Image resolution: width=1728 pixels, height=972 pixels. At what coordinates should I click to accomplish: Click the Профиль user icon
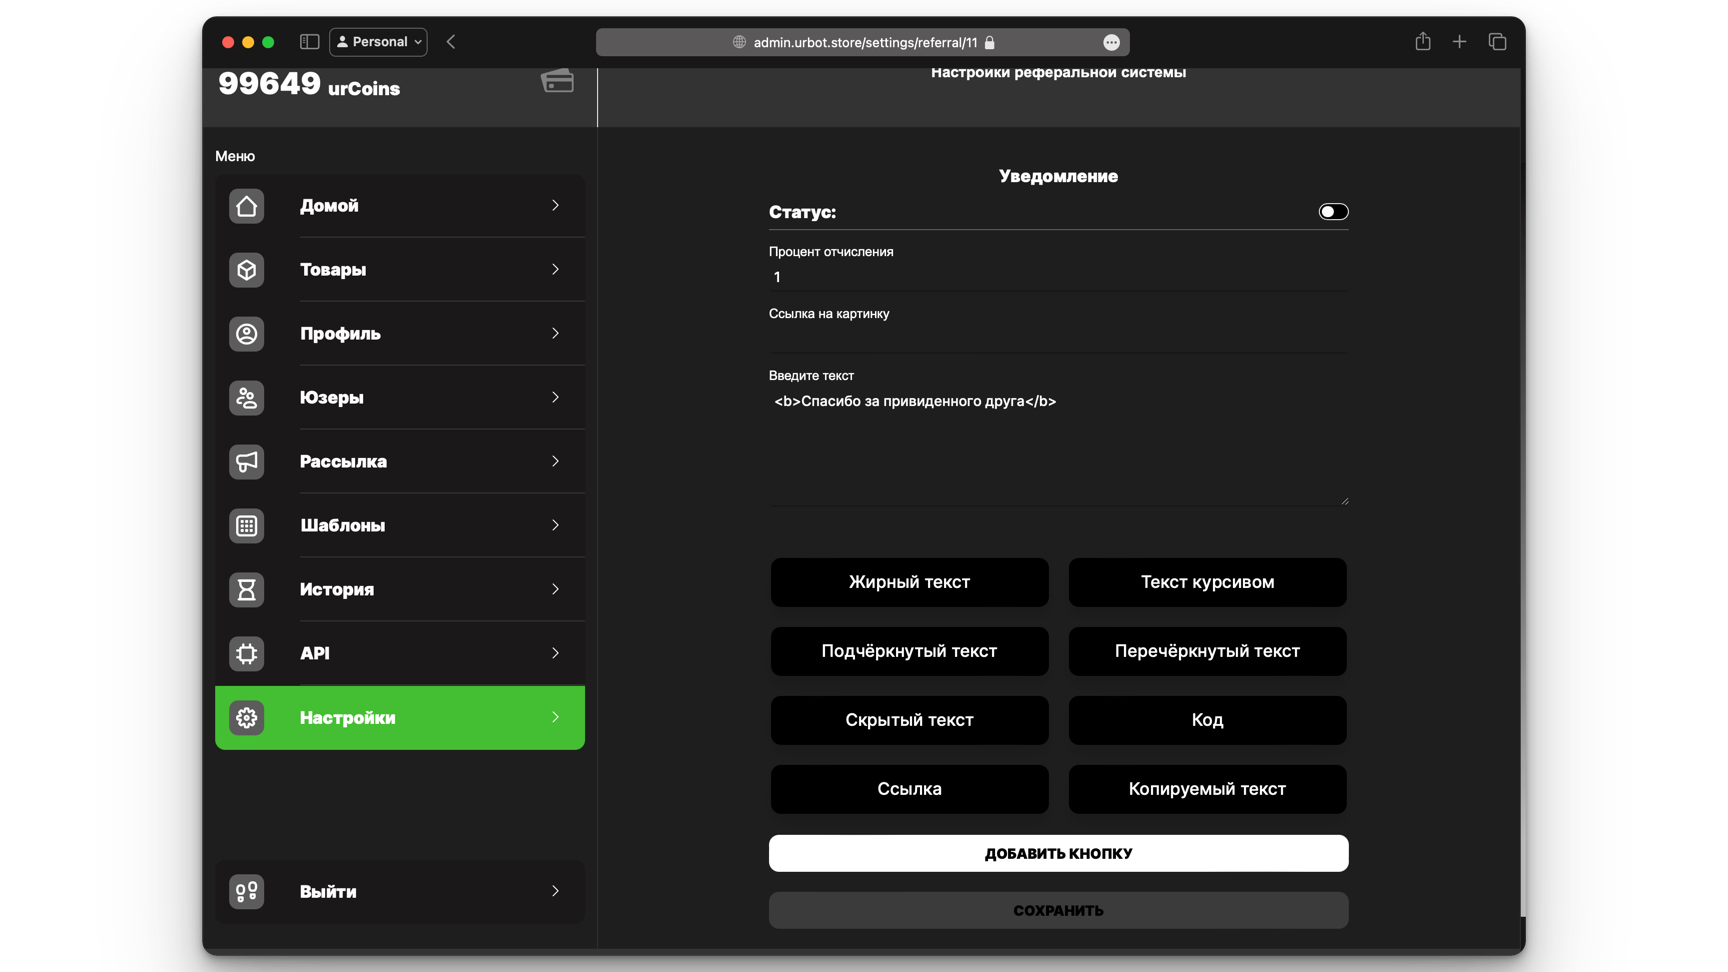pos(246,334)
